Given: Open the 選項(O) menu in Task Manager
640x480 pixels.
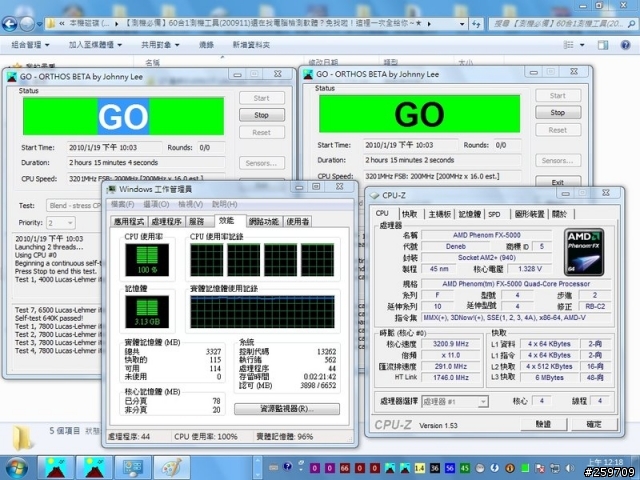Looking at the screenshot, I should [x=156, y=204].
